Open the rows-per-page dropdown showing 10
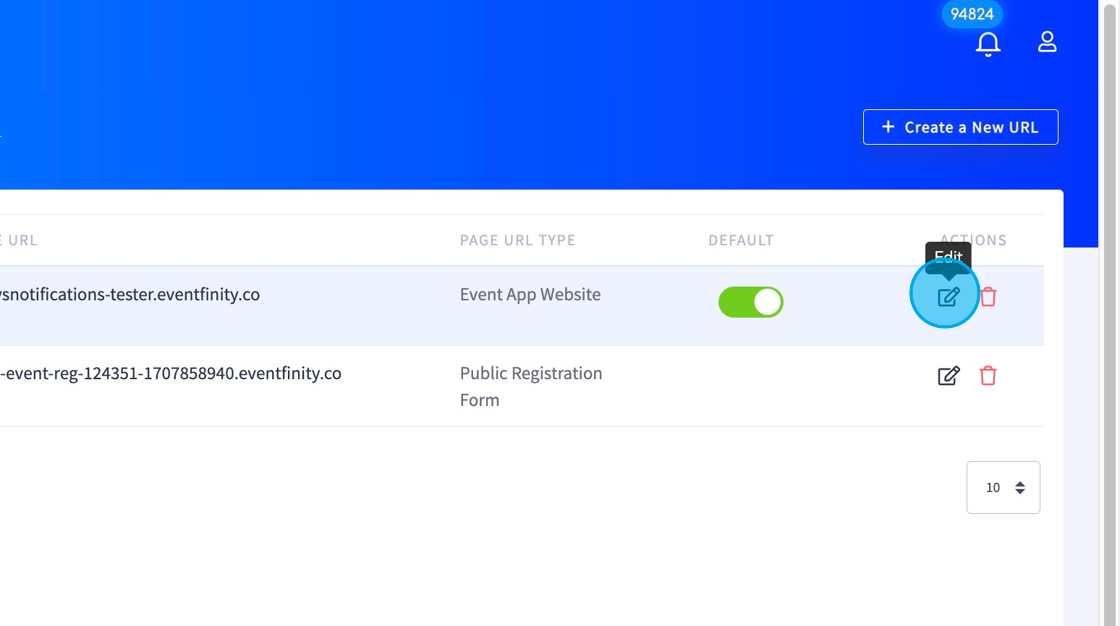The height and width of the screenshot is (626, 1120). coord(1003,487)
